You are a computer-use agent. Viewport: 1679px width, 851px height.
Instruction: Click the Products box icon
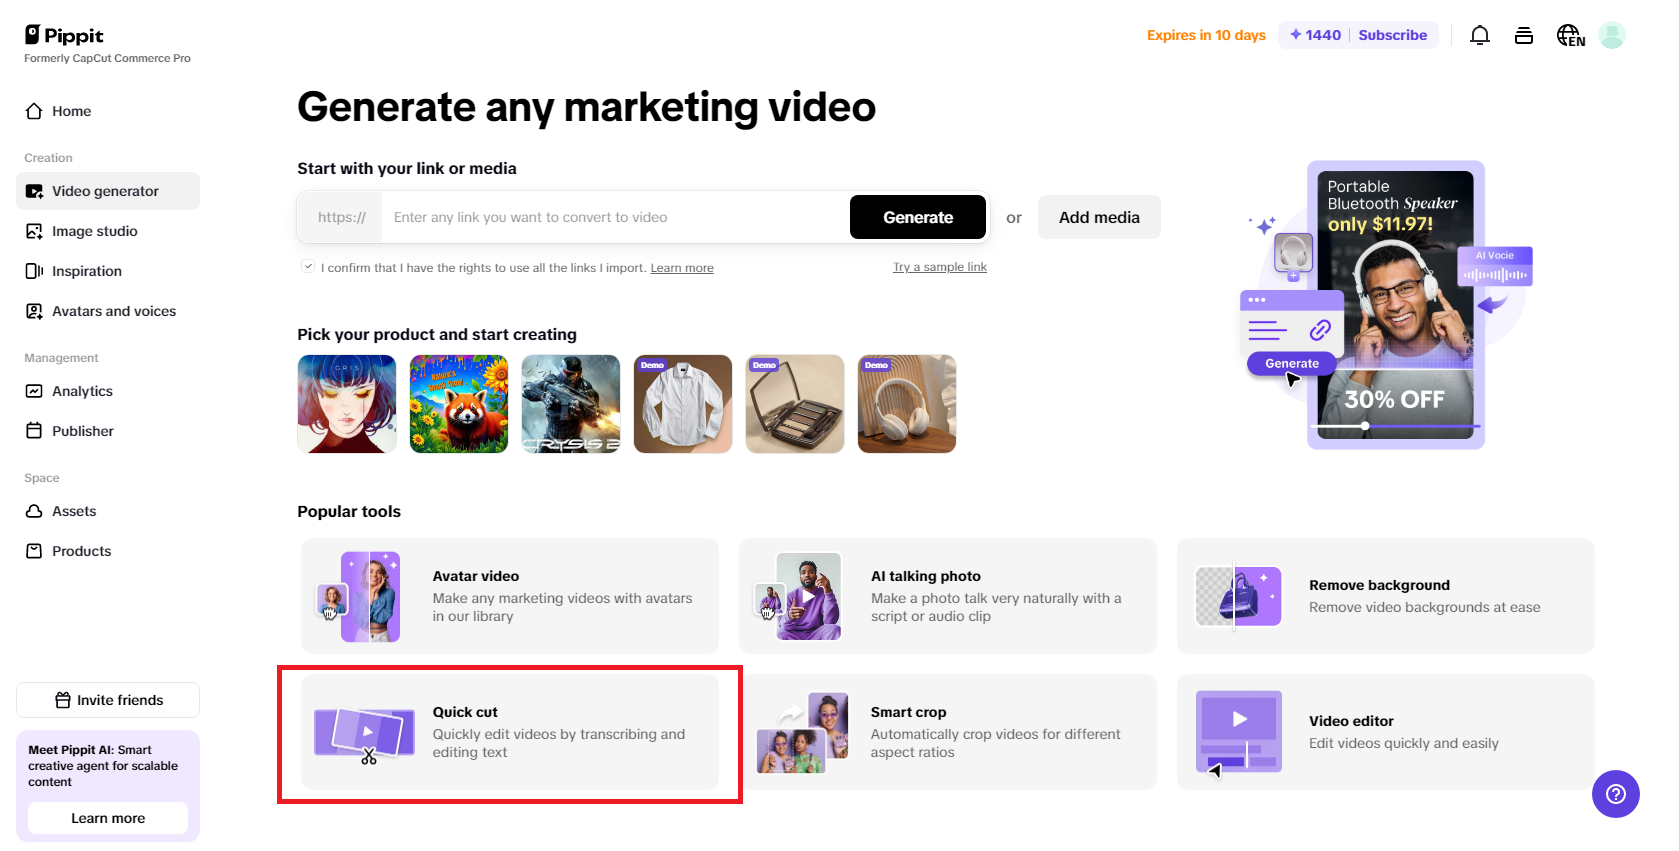(x=34, y=551)
